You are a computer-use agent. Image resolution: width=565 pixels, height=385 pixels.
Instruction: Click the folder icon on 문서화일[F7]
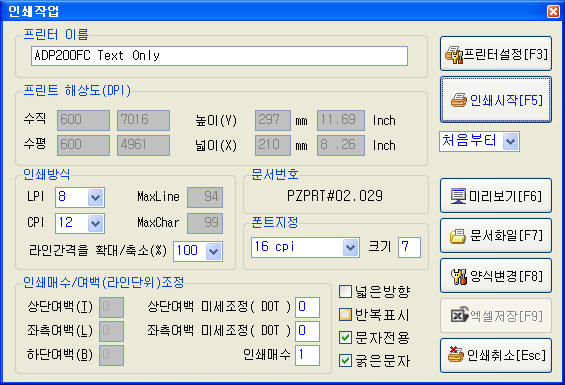[458, 236]
